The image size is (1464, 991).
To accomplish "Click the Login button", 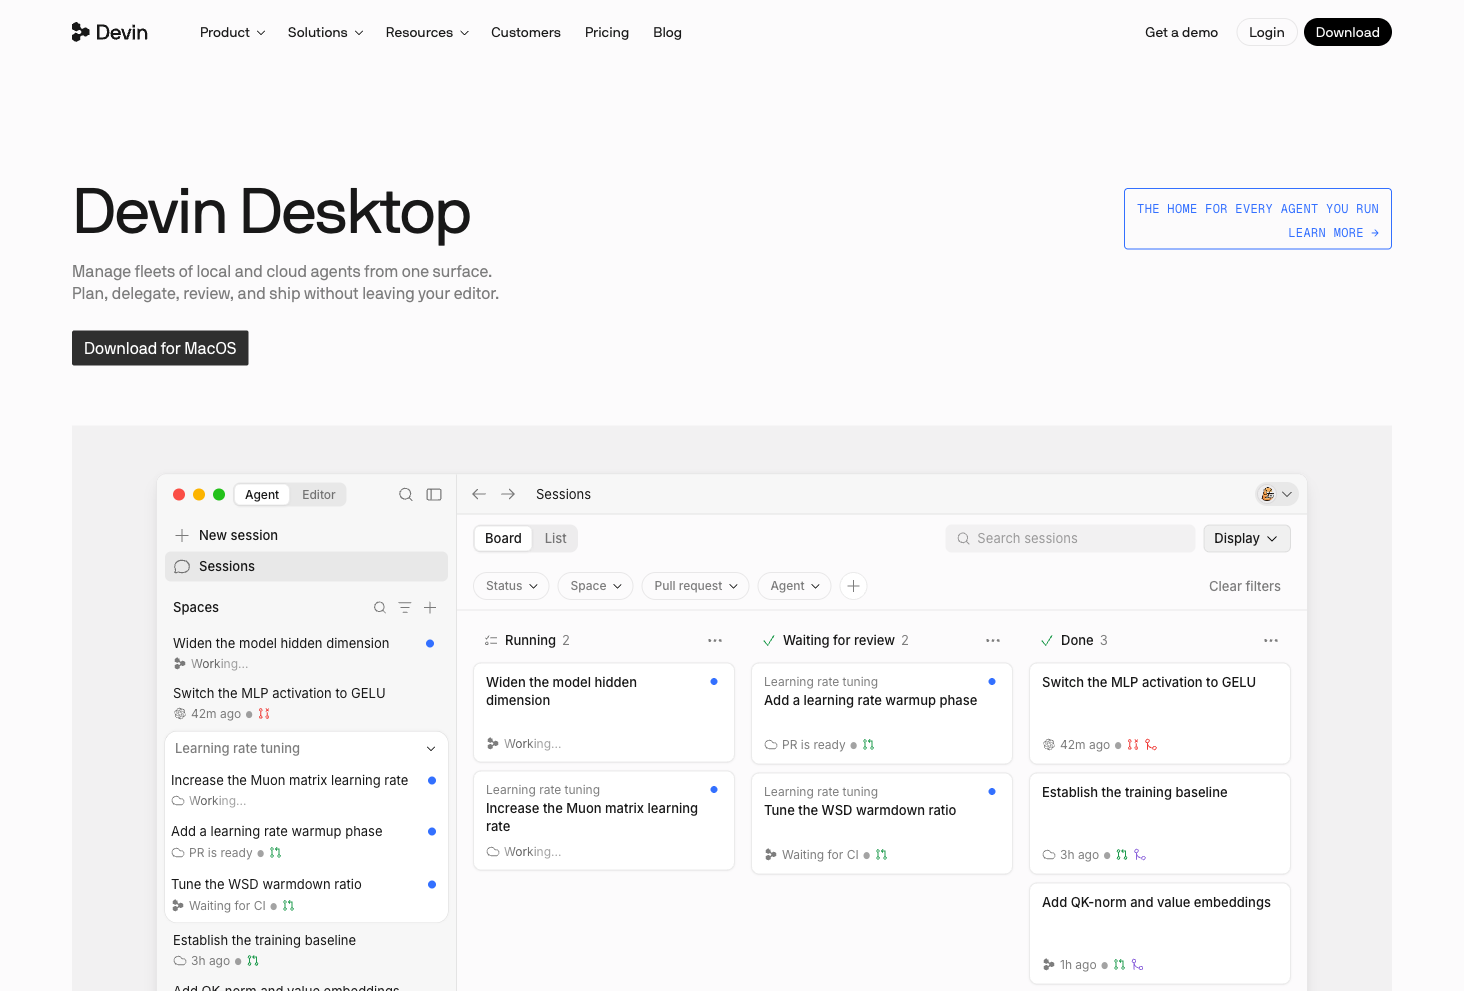I will click(x=1266, y=32).
